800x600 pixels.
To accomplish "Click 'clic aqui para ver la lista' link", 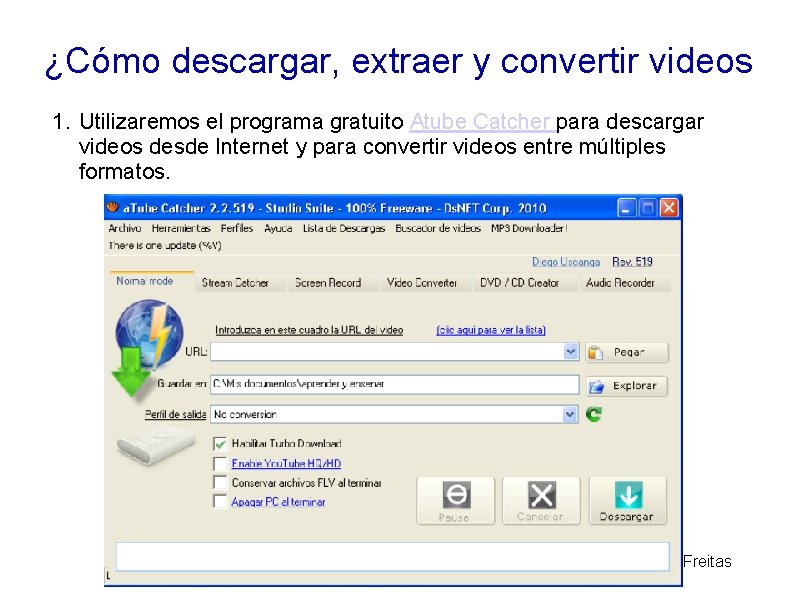I will (491, 330).
